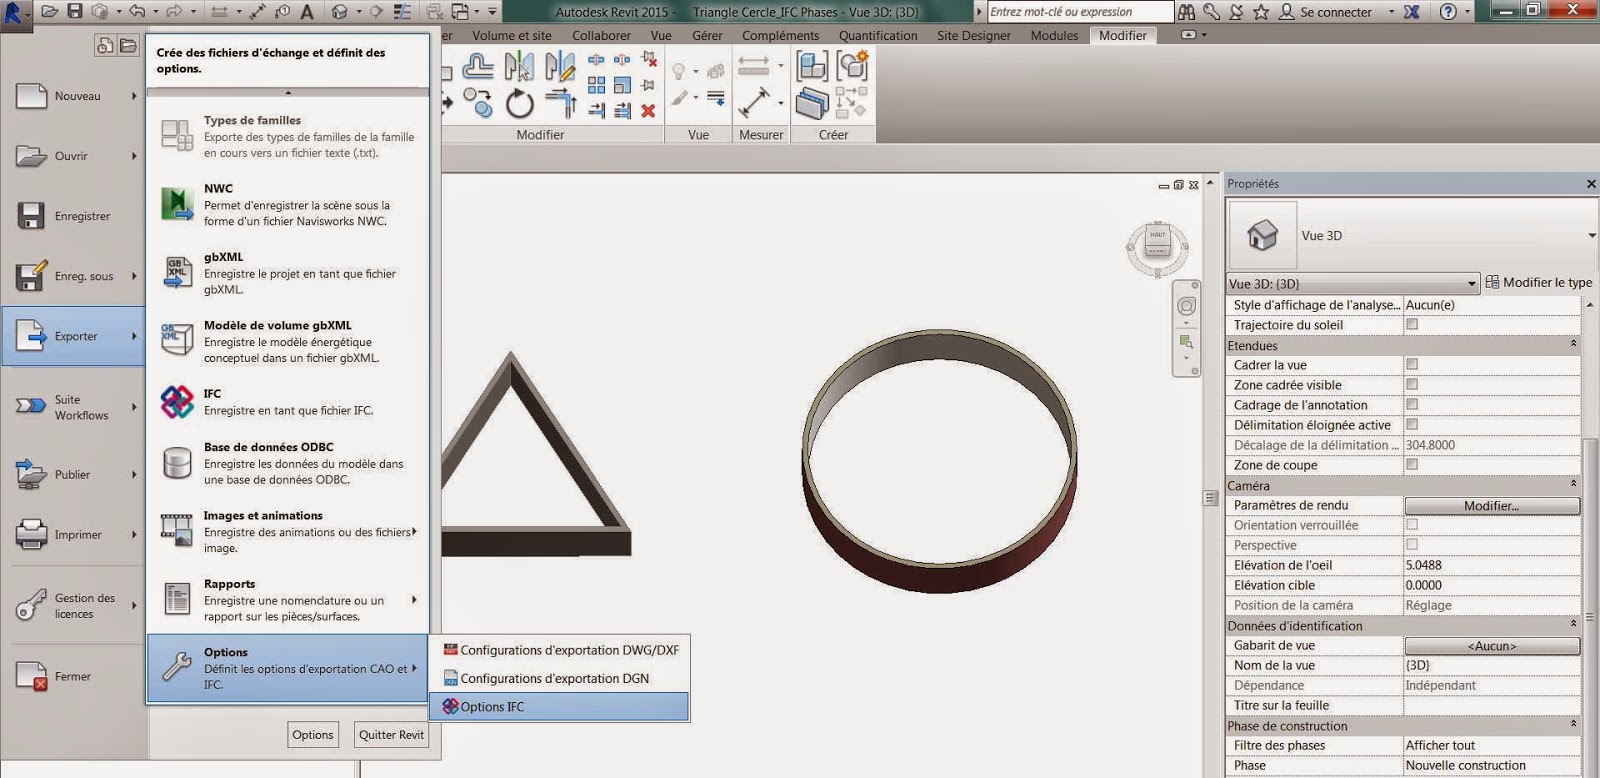This screenshot has height=778, width=1600.
Task: Select the Offset tool in Modifier panel
Action: [x=478, y=67]
